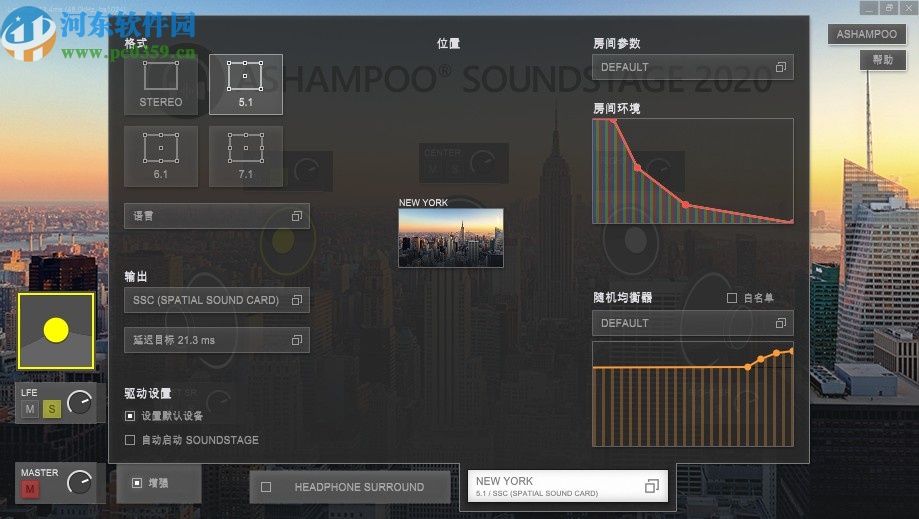Click the random equalizer bar graph
Image resolution: width=919 pixels, height=519 pixels.
pyautogui.click(x=693, y=394)
